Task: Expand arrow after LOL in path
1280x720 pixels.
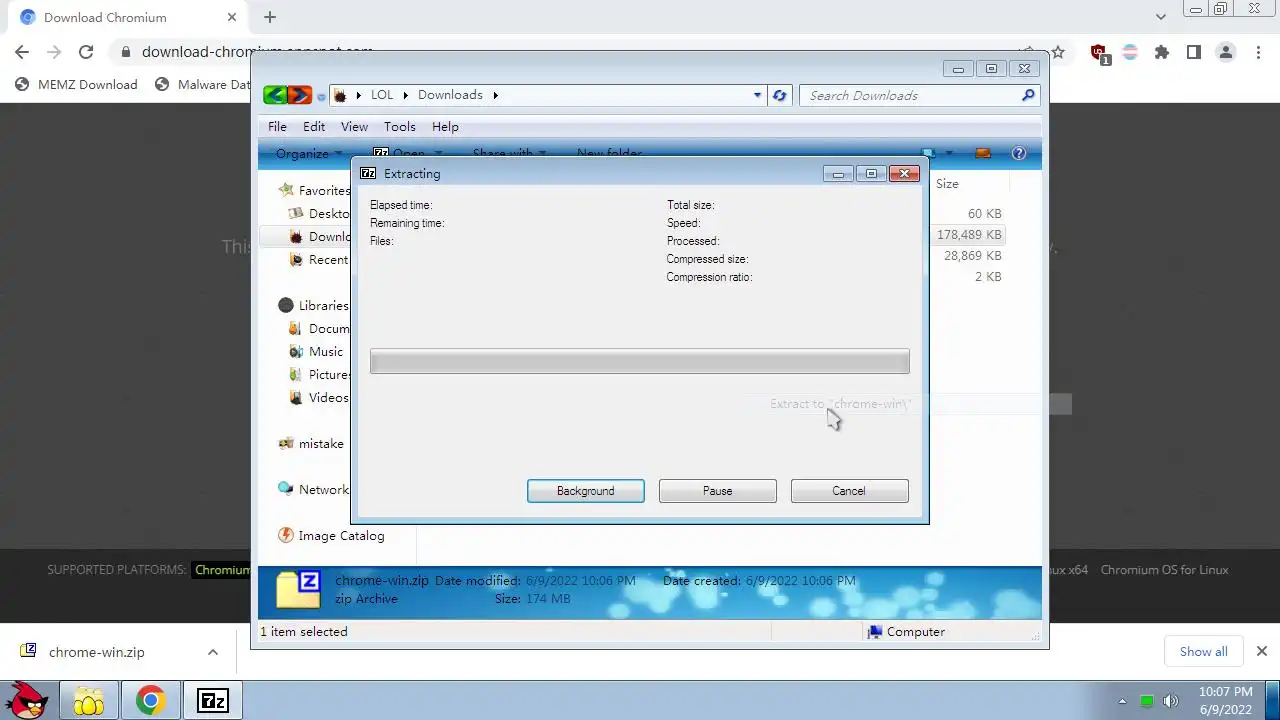Action: (406, 95)
